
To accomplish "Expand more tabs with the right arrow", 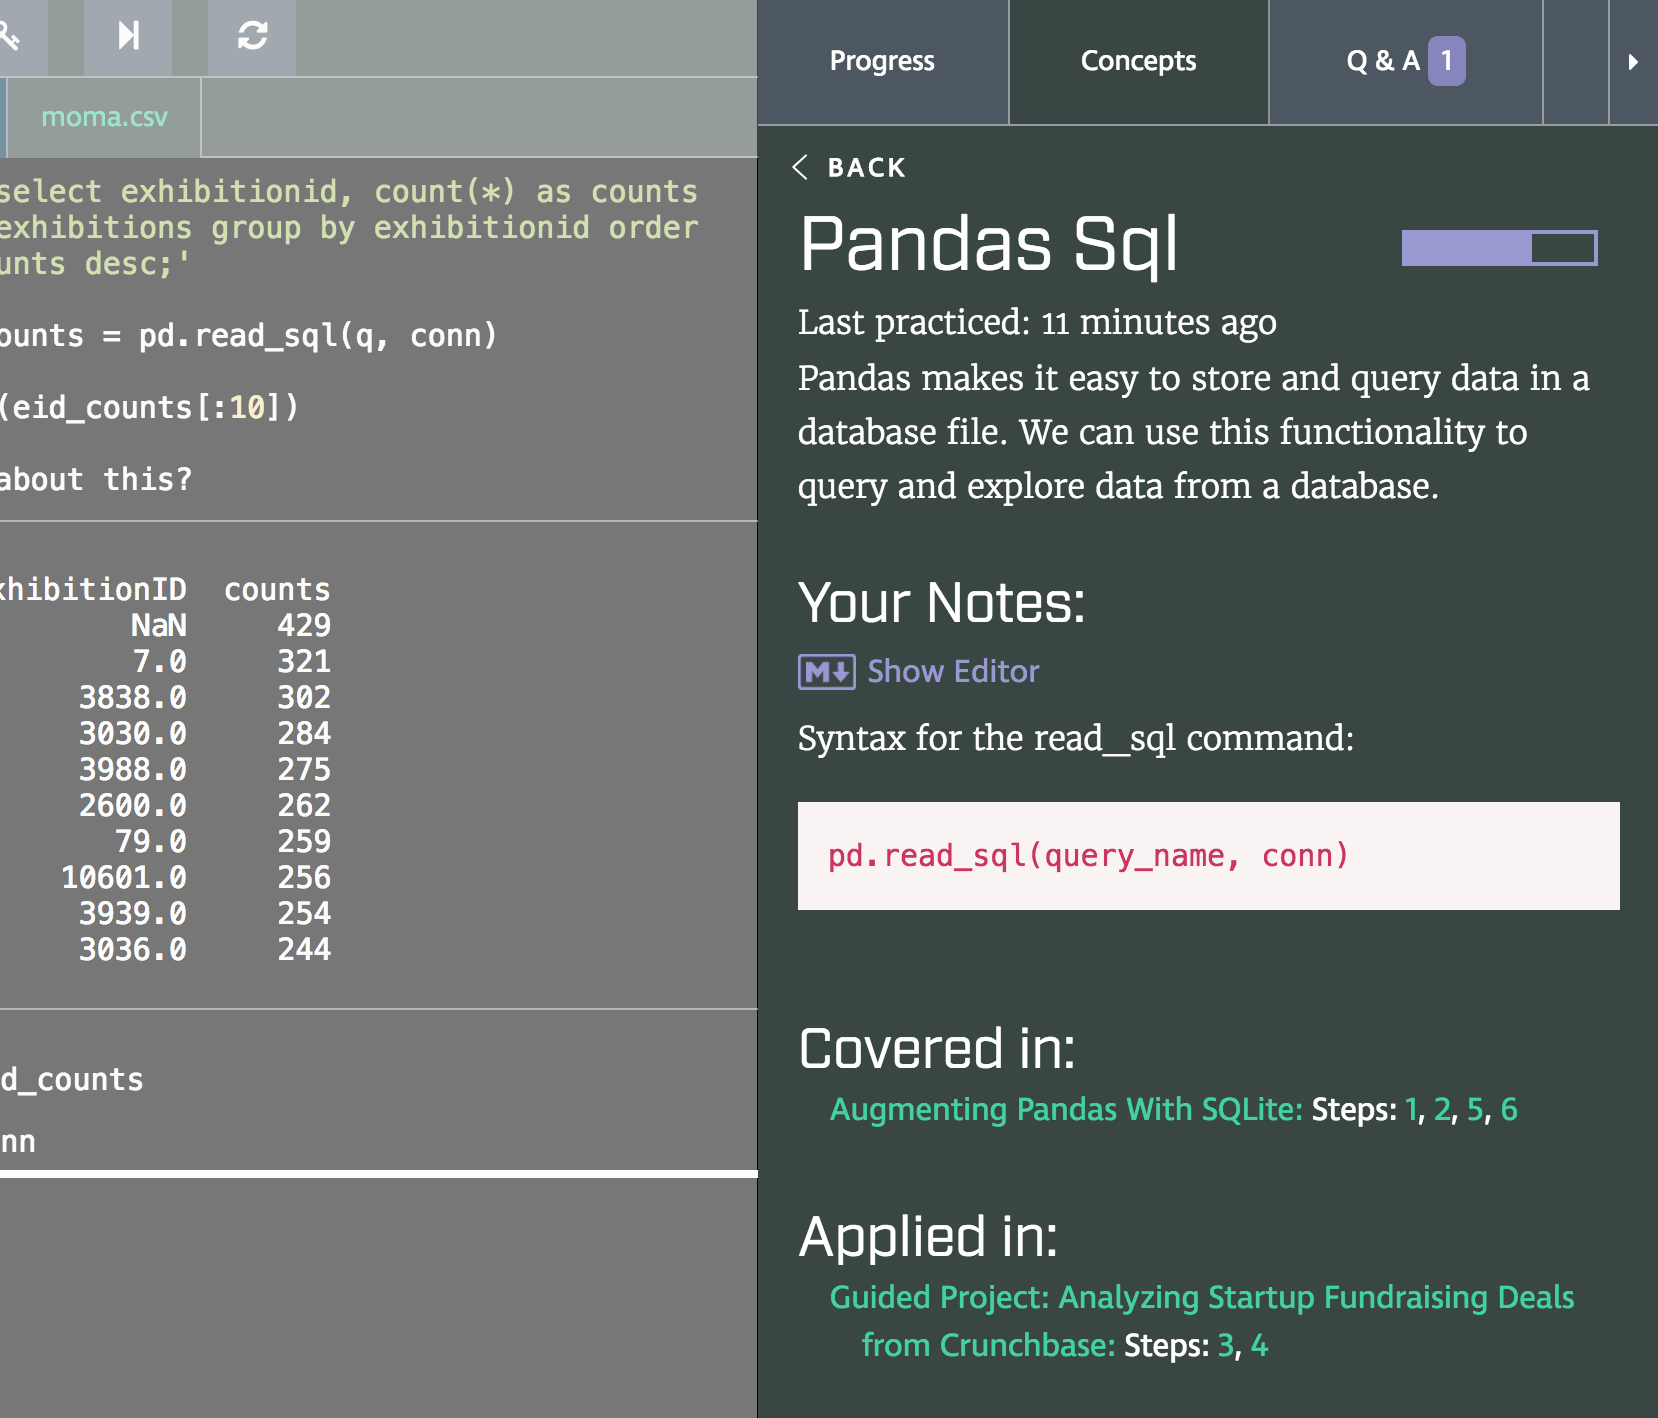I will coord(1632,62).
